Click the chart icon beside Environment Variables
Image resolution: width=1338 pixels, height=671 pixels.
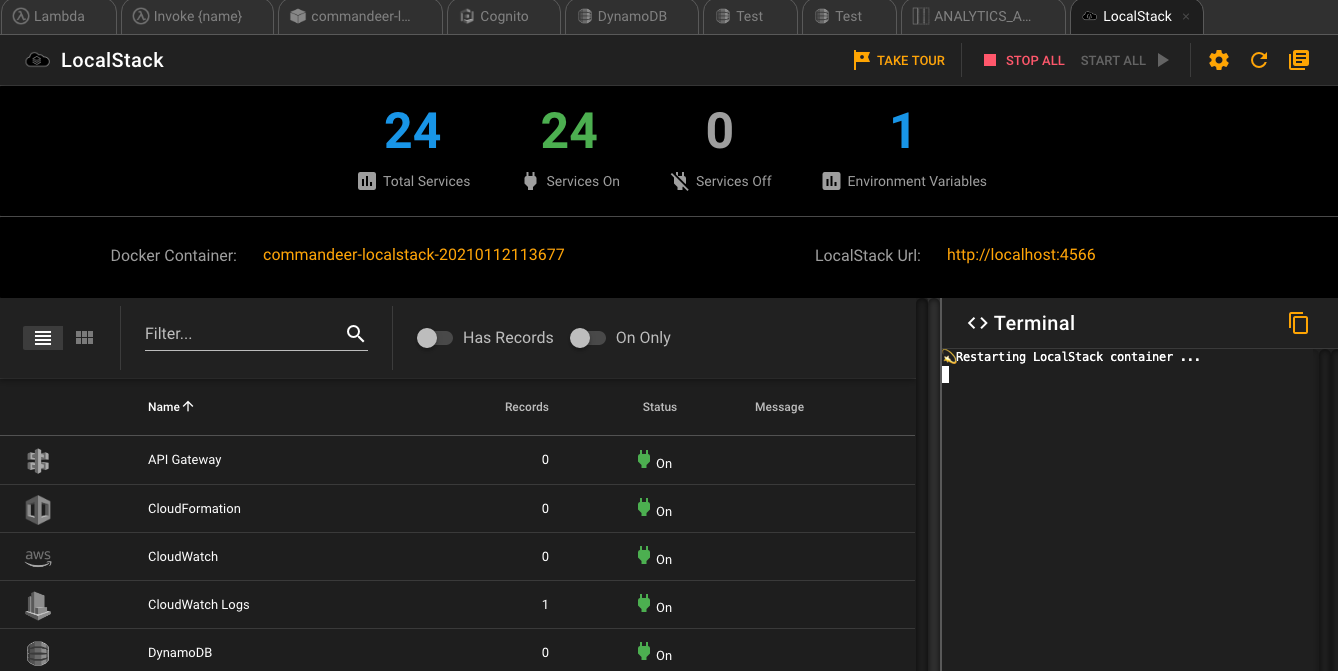[831, 181]
